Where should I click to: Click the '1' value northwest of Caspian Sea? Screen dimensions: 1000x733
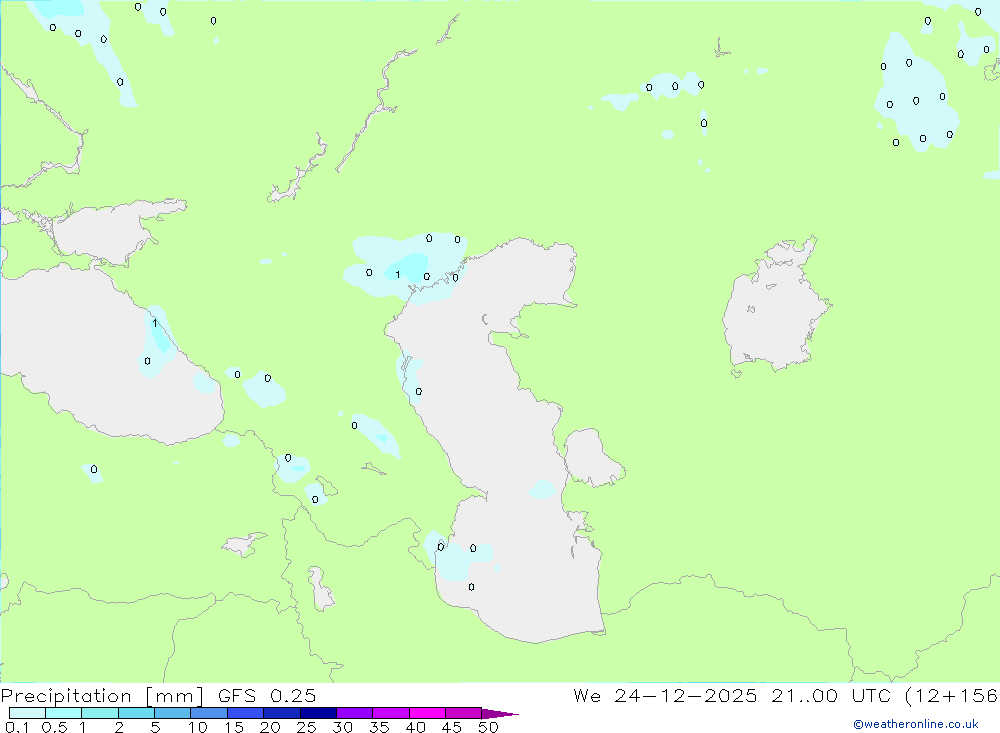398,275
